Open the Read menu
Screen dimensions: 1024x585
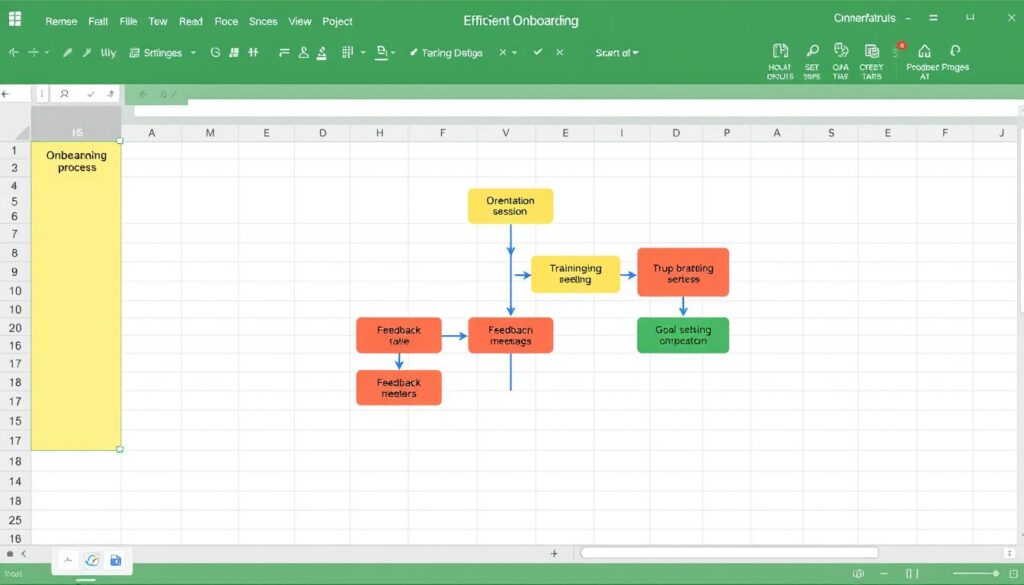tap(191, 22)
